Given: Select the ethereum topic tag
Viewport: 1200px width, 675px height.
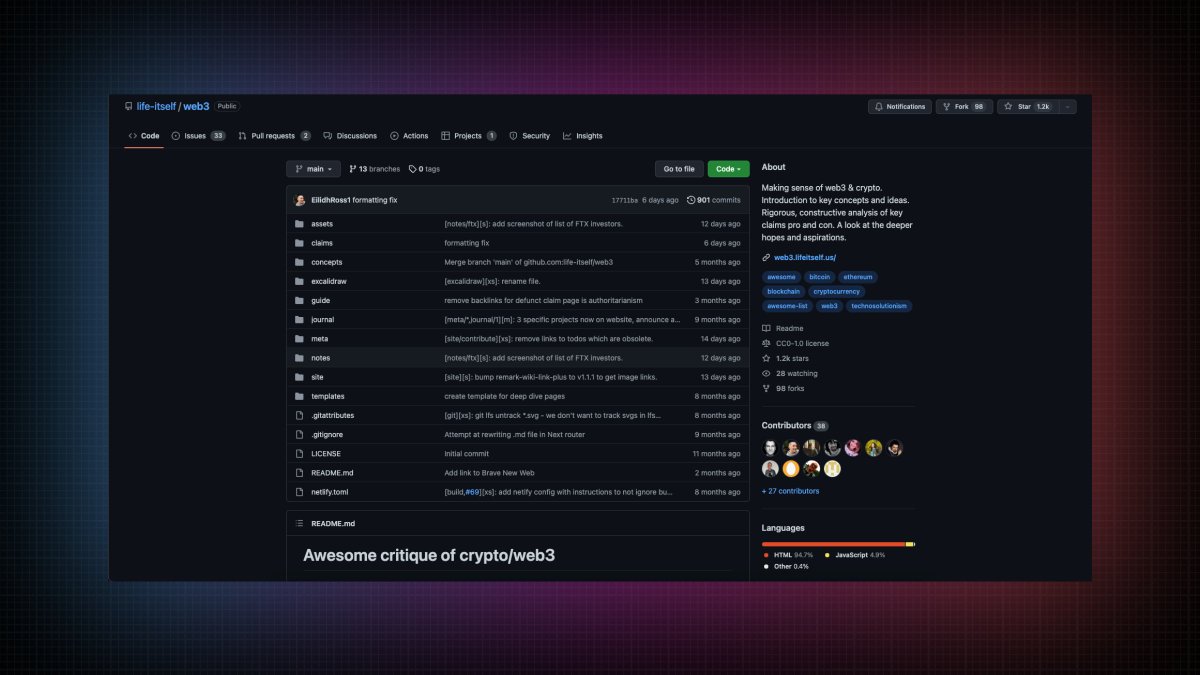Looking at the screenshot, I should coord(858,277).
